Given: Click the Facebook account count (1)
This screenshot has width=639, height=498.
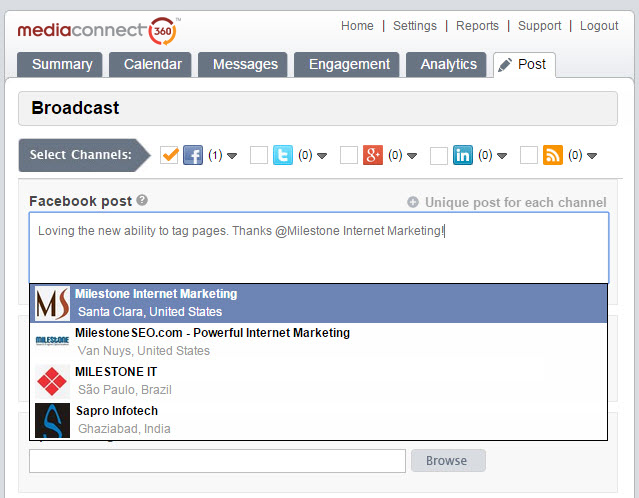Looking at the screenshot, I should [x=215, y=155].
